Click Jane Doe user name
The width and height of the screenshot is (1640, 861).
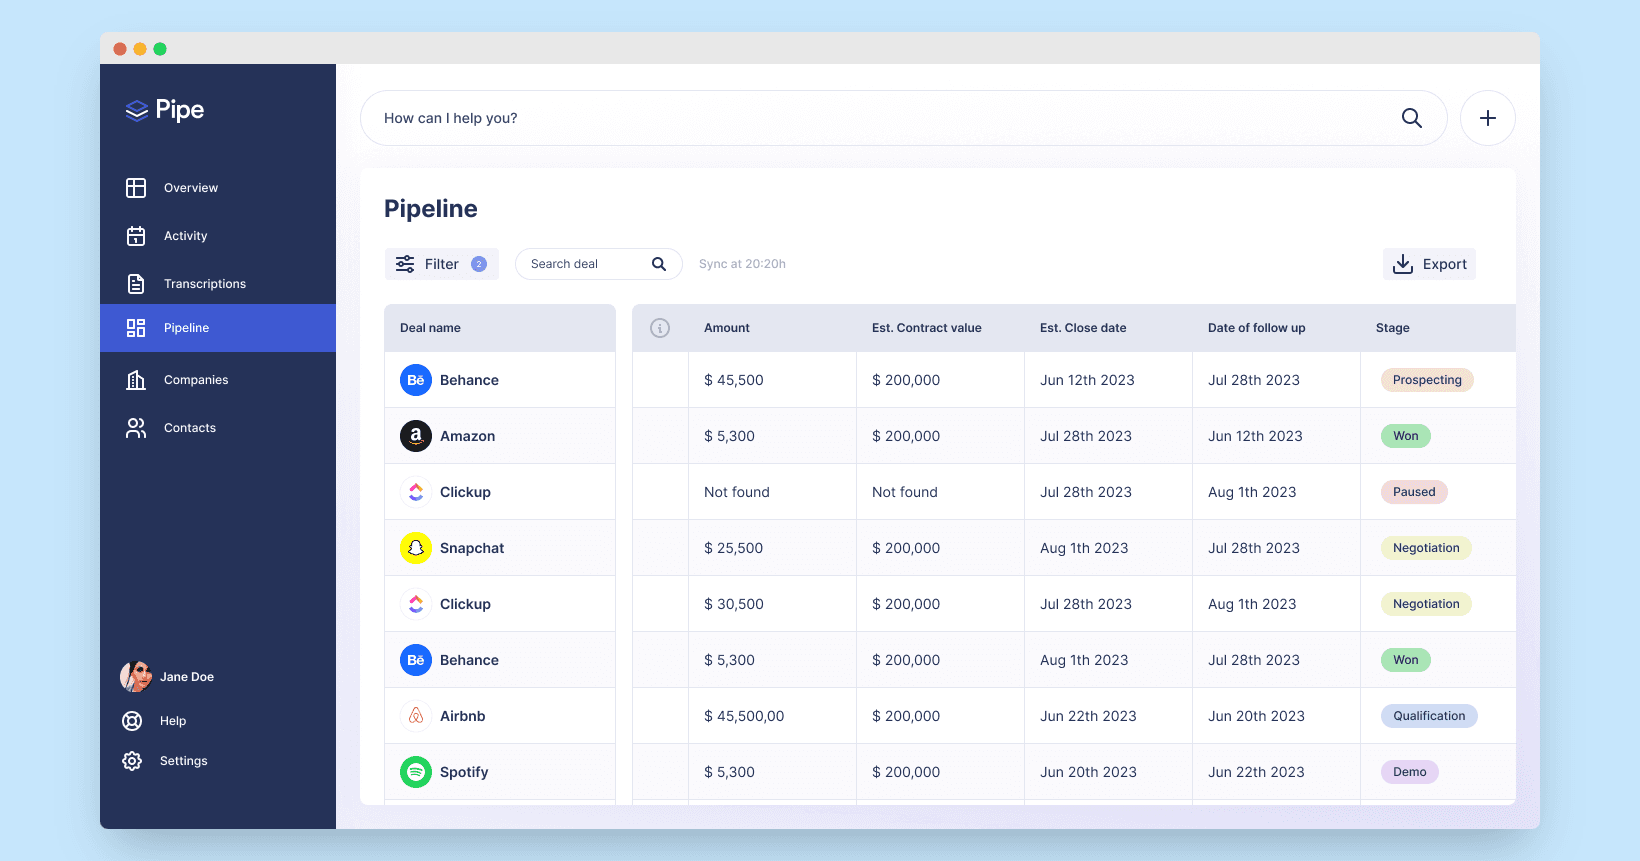pos(187,677)
